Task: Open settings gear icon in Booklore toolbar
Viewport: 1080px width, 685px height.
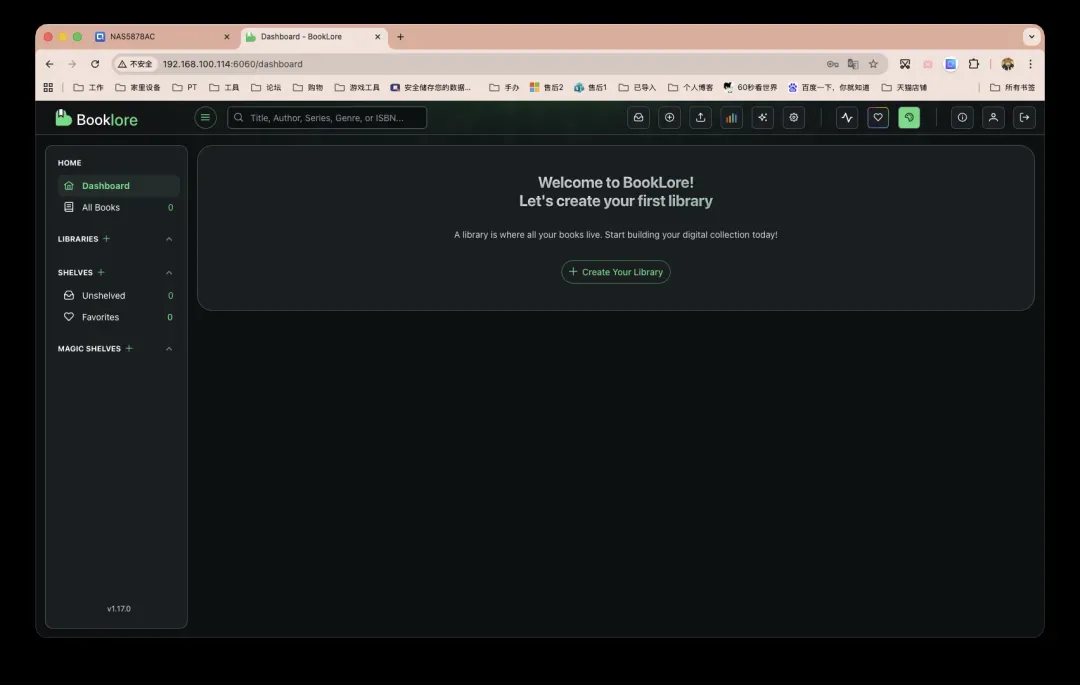Action: pos(793,118)
